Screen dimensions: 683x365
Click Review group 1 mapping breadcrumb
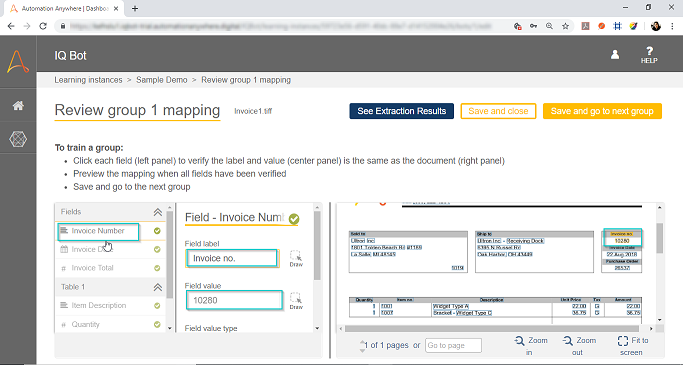tap(246, 80)
